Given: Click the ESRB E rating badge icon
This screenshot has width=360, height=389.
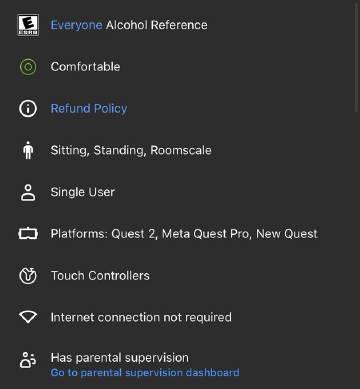Looking at the screenshot, I should click(28, 25).
